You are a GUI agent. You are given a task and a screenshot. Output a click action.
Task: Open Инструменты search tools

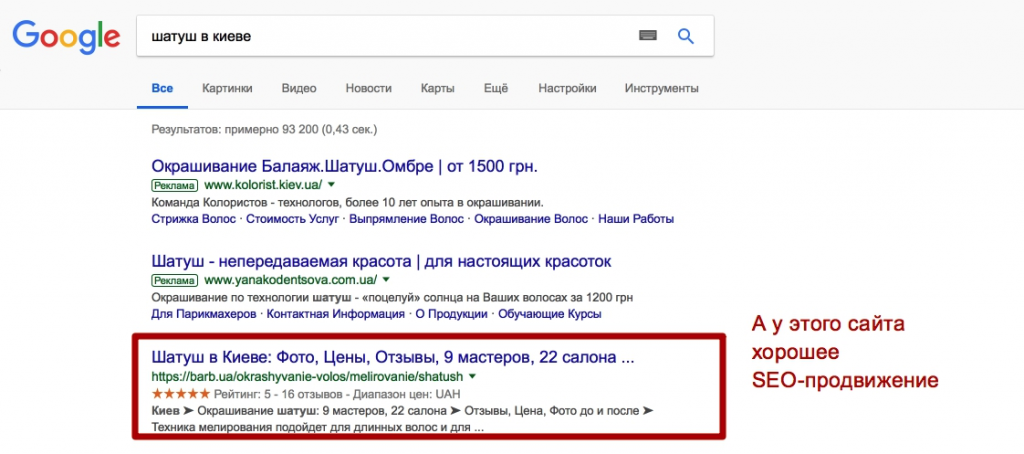pyautogui.click(x=662, y=88)
